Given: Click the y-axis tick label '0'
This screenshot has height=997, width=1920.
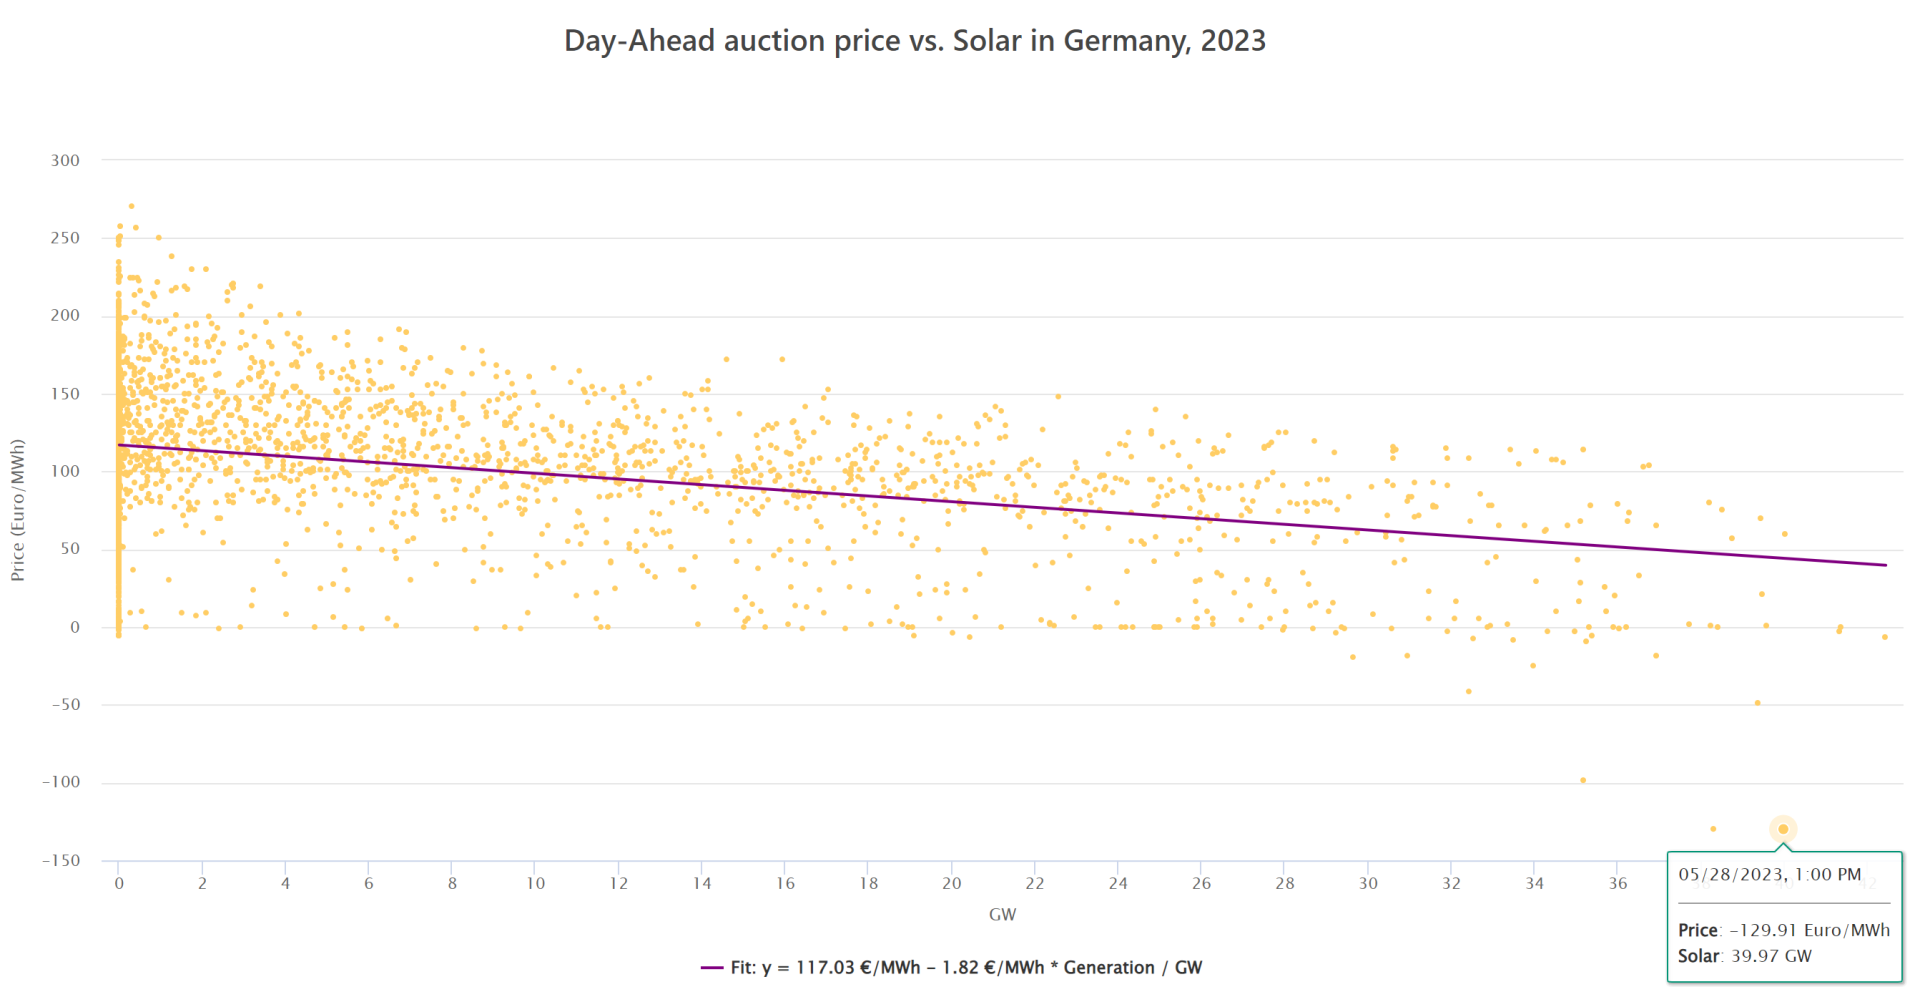Looking at the screenshot, I should click(x=75, y=628).
